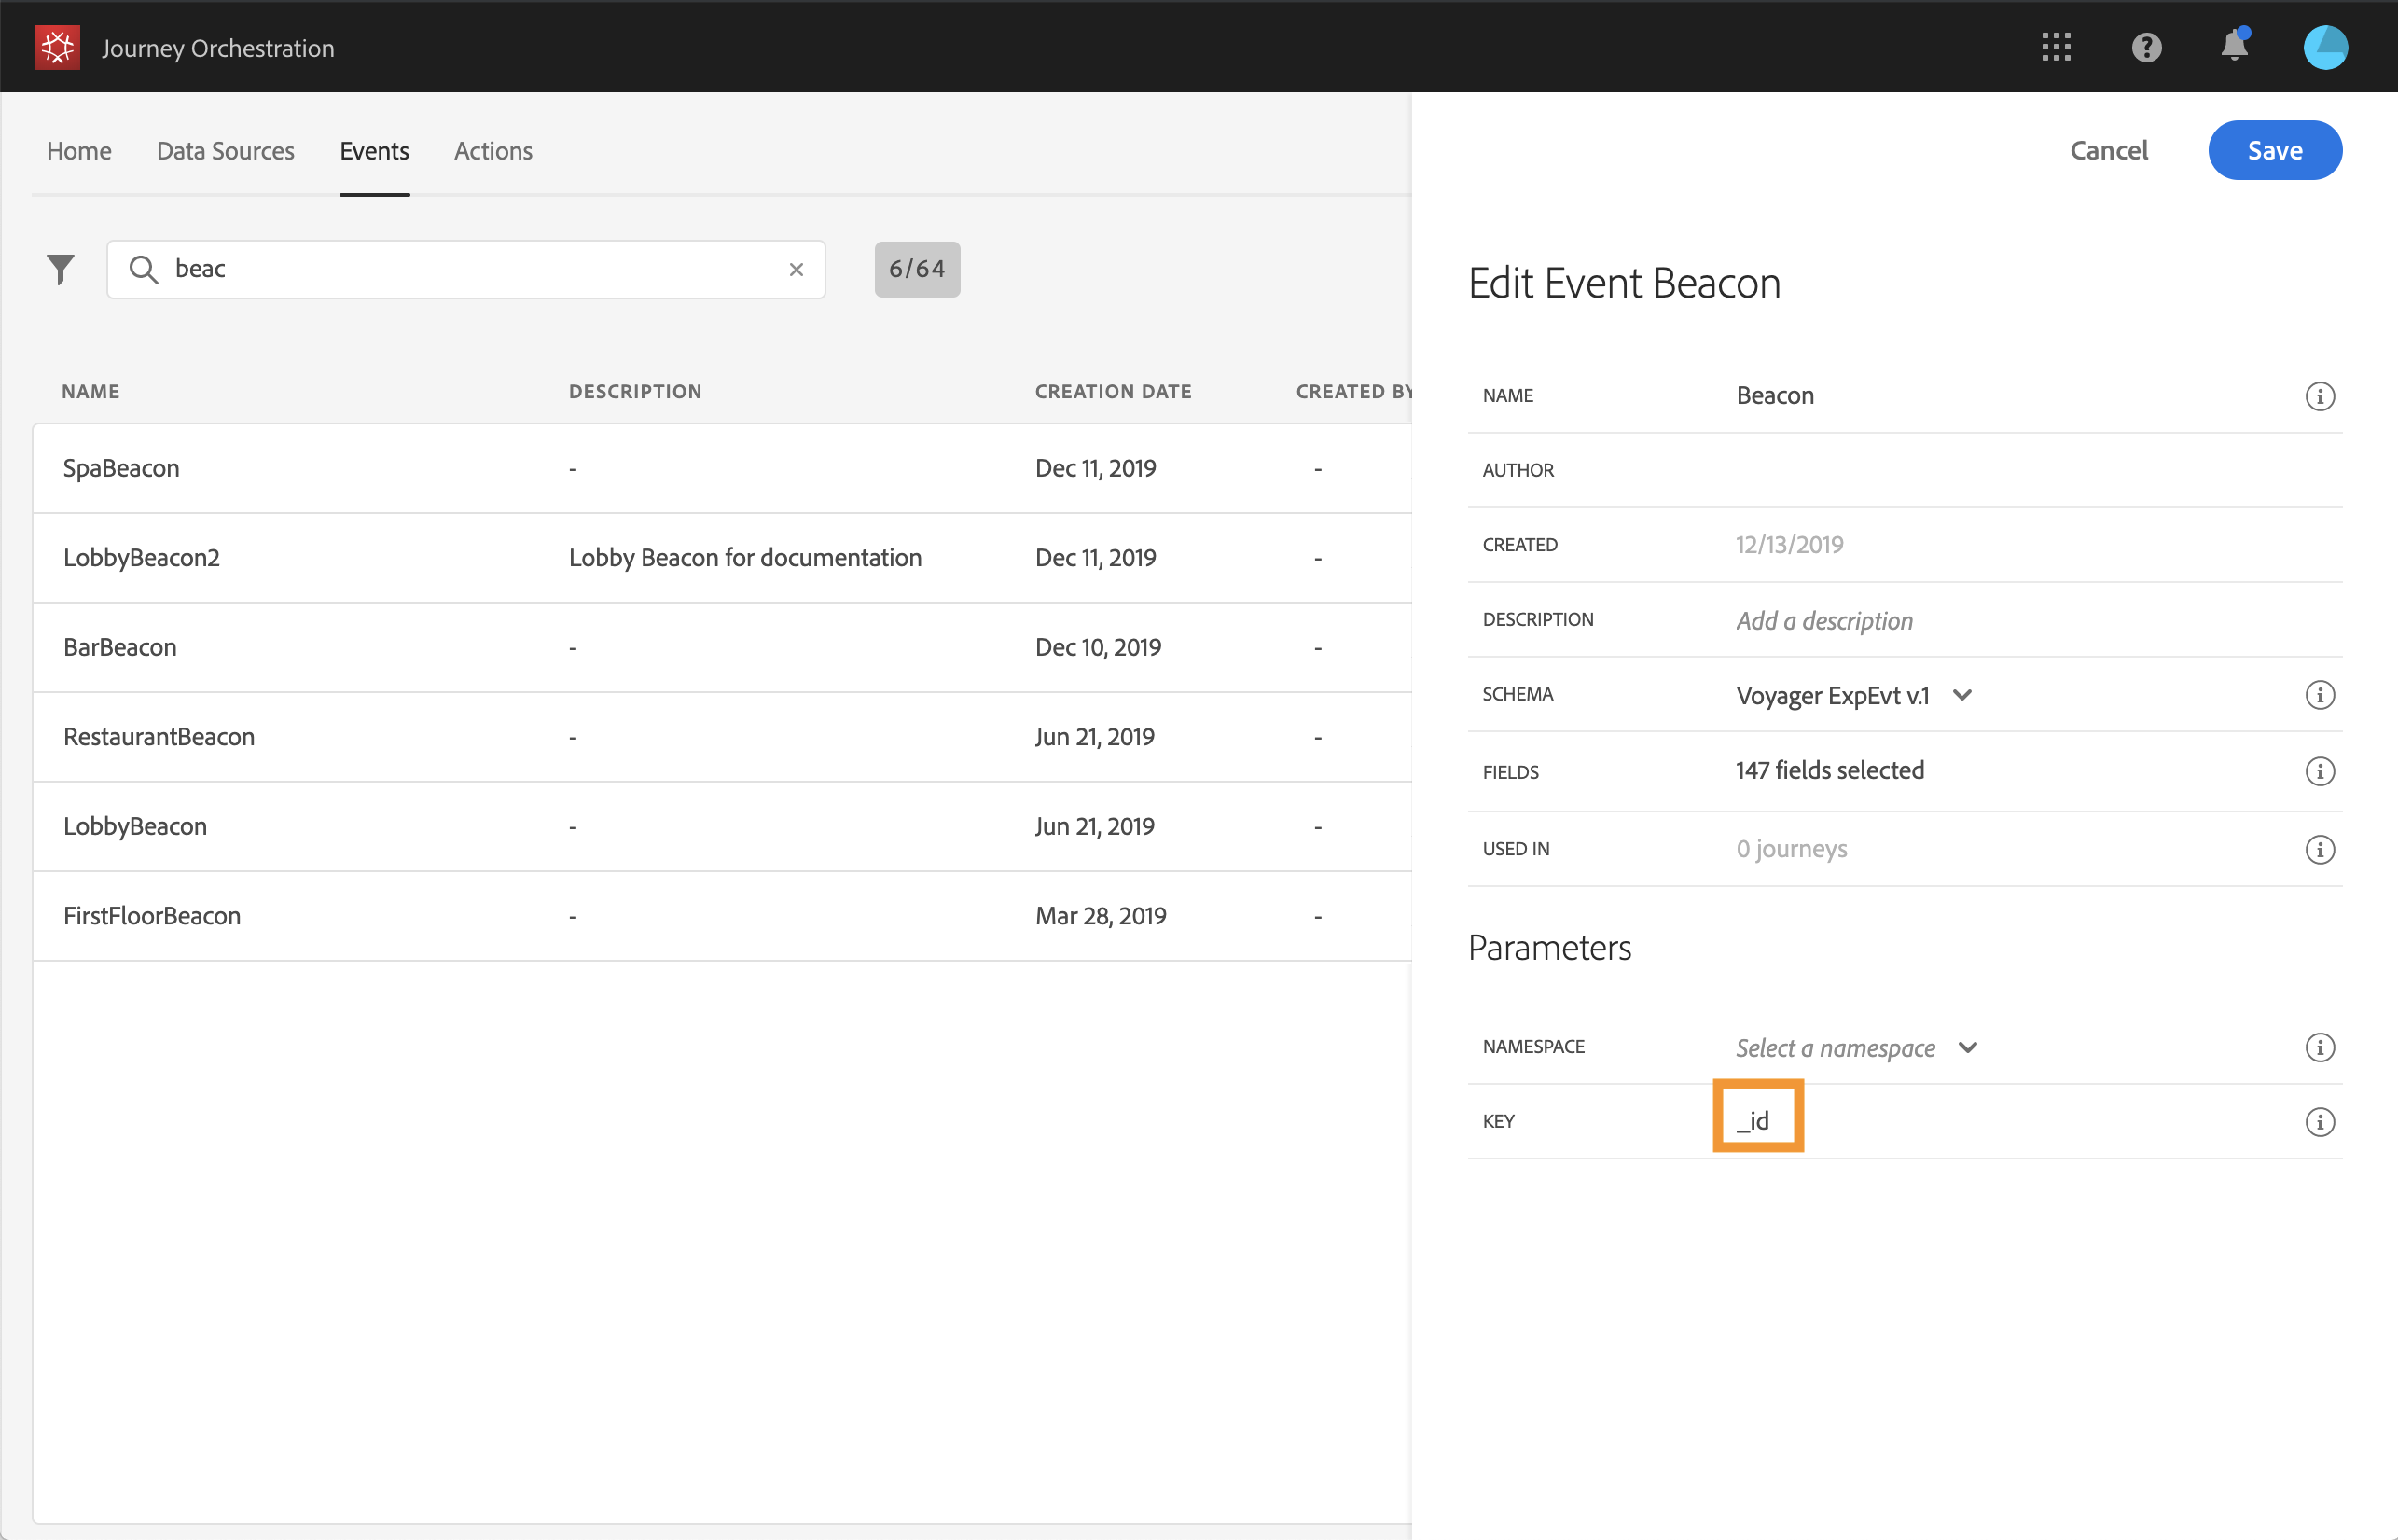Show info for Namespace parameter
Image resolution: width=2398 pixels, height=1540 pixels.
[2319, 1047]
